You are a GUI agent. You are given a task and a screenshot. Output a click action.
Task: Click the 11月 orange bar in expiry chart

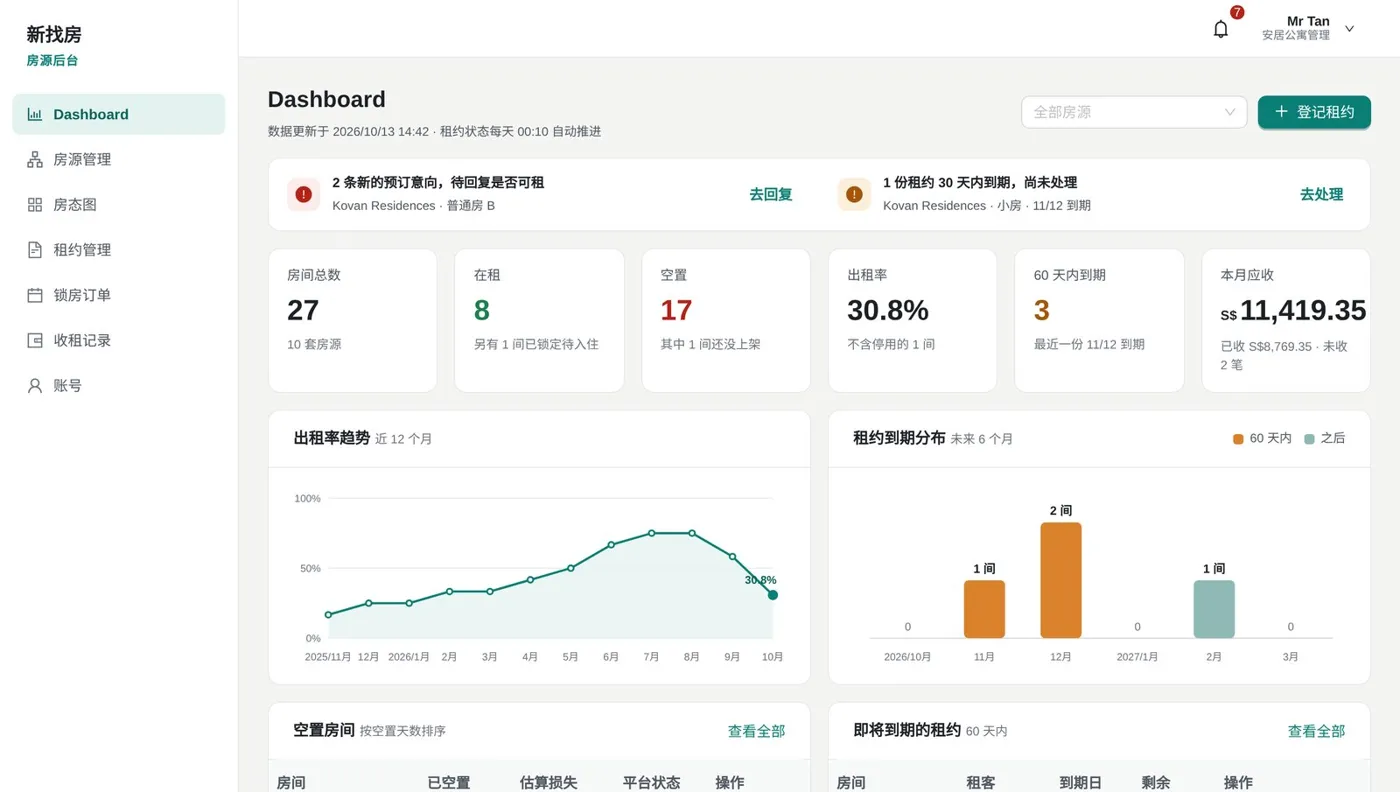pos(984,609)
